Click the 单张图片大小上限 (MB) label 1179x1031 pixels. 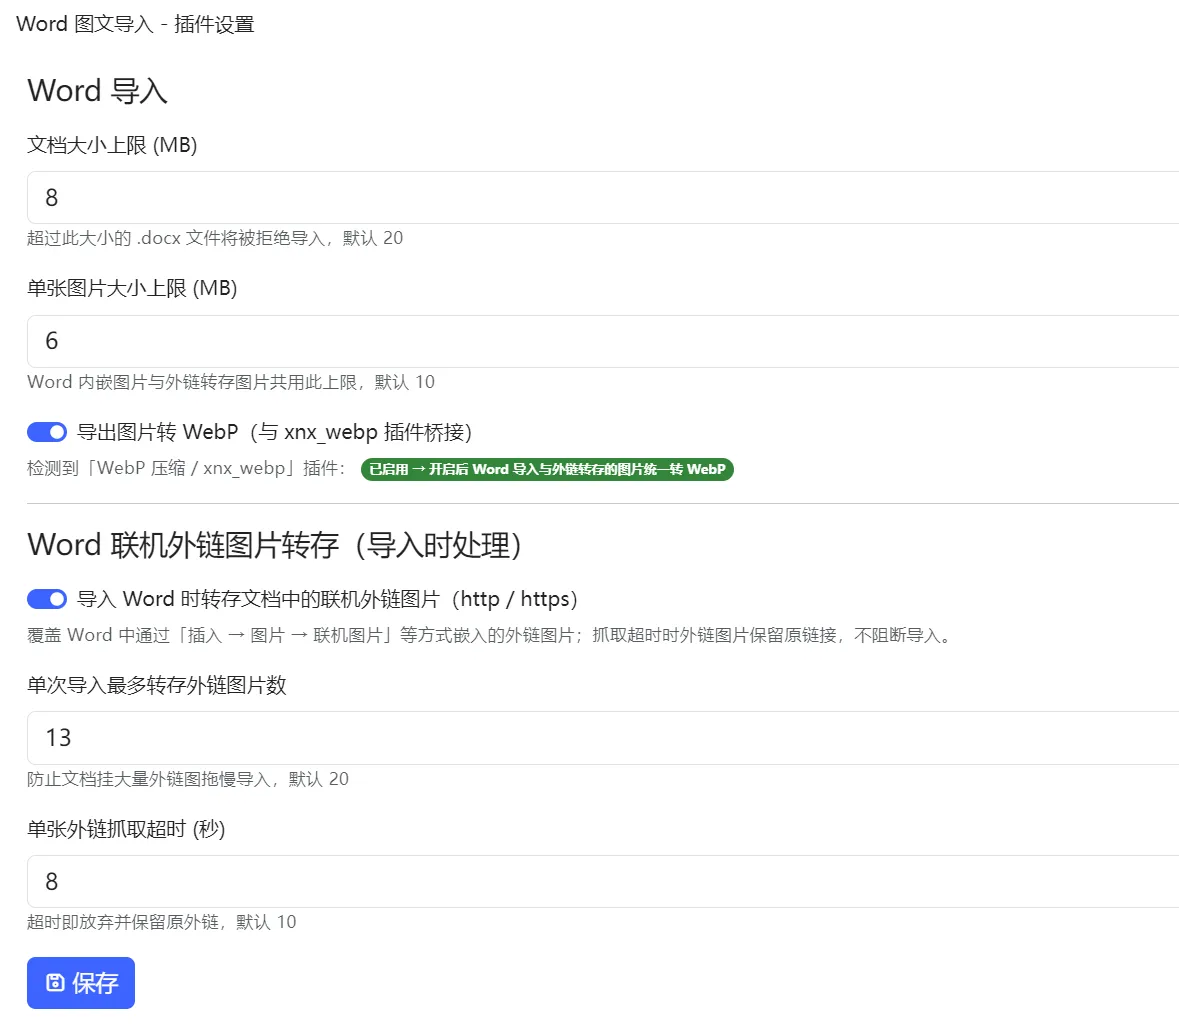point(132,288)
